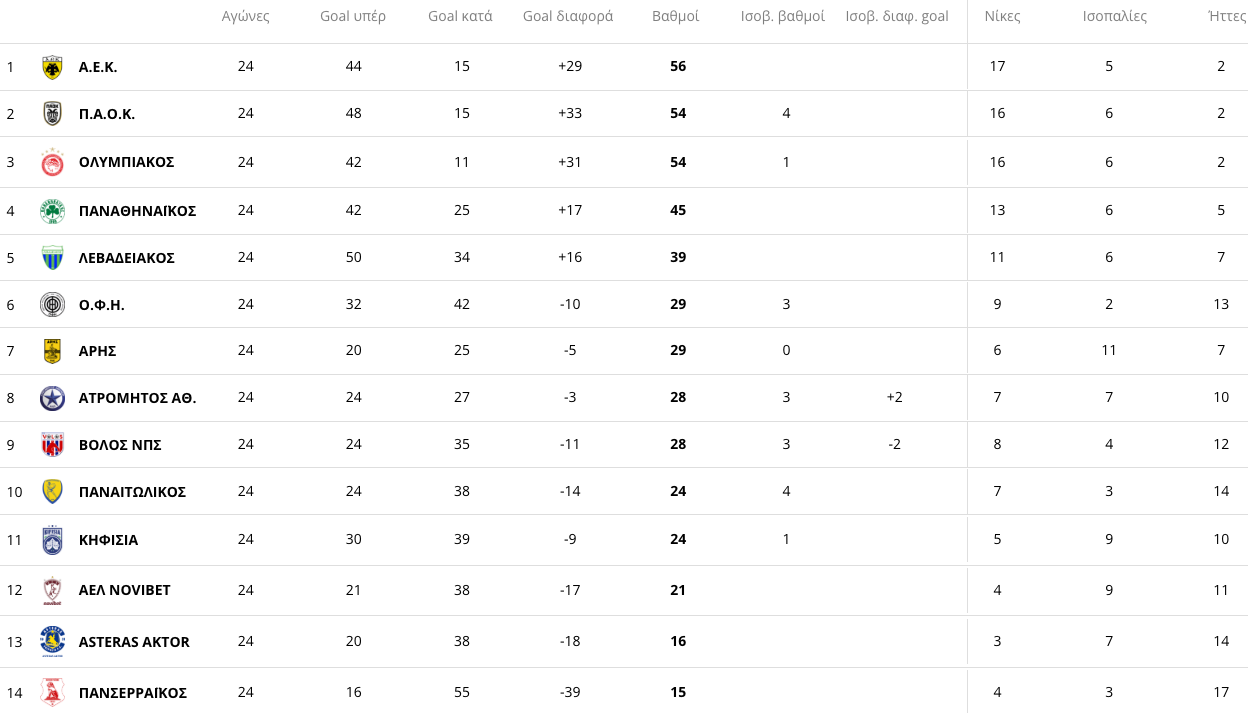Image resolution: width=1248 pixels, height=713 pixels.
Task: Click the Βόλος ΝΠΣ team crest
Action: point(52,445)
